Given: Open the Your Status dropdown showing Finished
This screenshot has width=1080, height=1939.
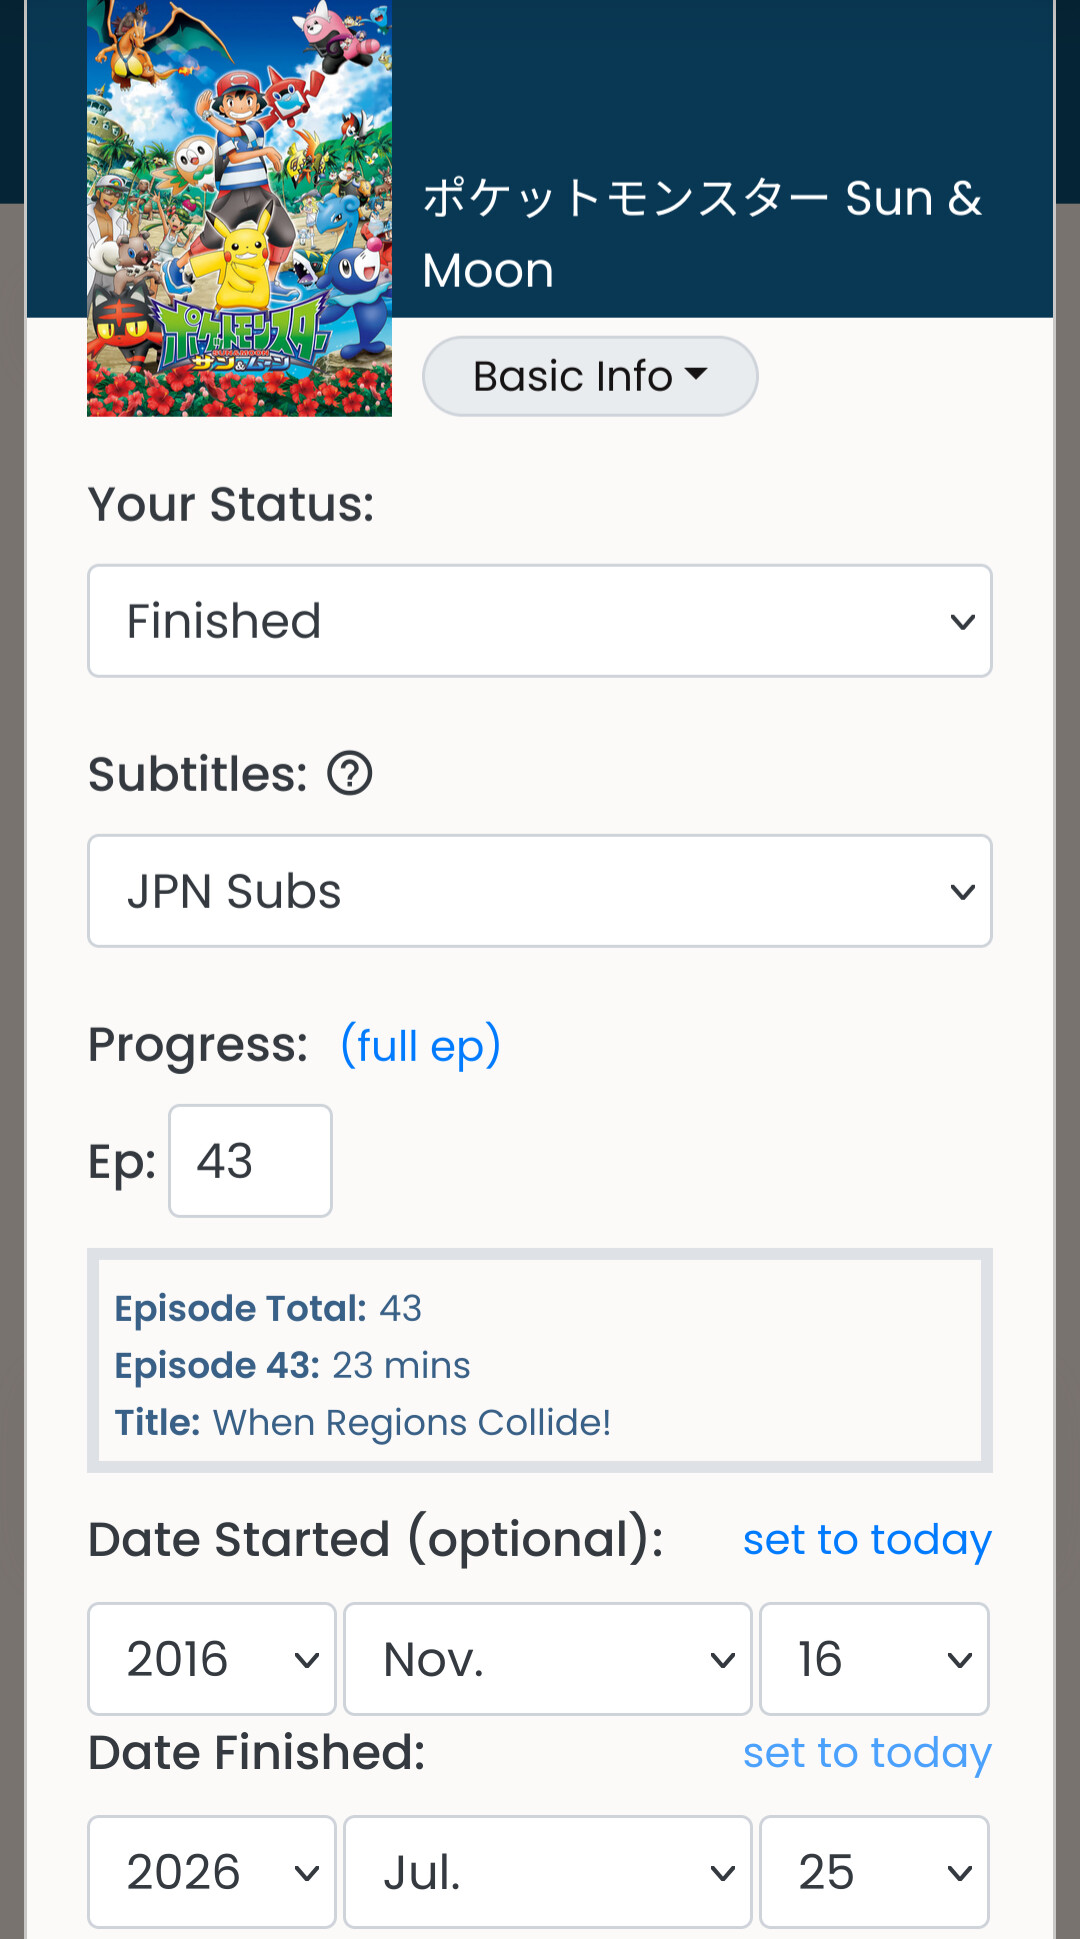Looking at the screenshot, I should pyautogui.click(x=540, y=621).
